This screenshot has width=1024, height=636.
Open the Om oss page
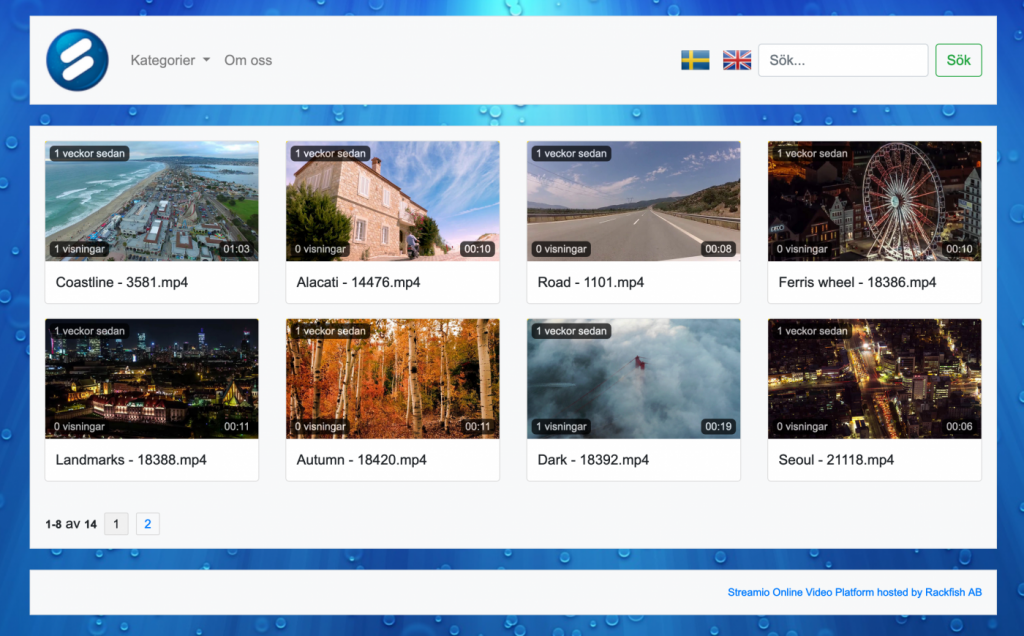click(248, 60)
